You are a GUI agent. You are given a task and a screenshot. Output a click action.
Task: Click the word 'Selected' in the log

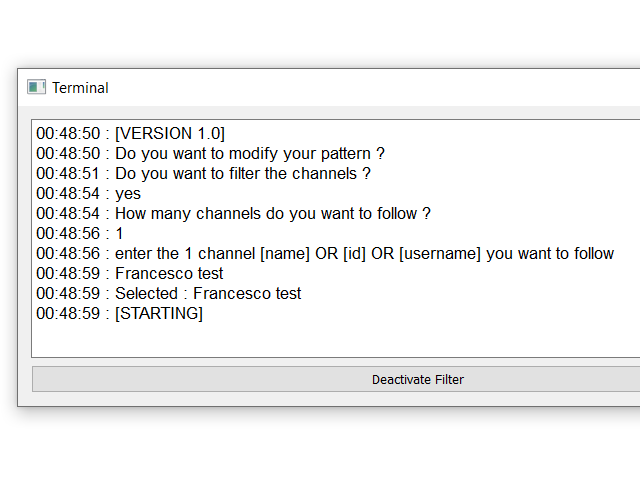click(x=147, y=293)
